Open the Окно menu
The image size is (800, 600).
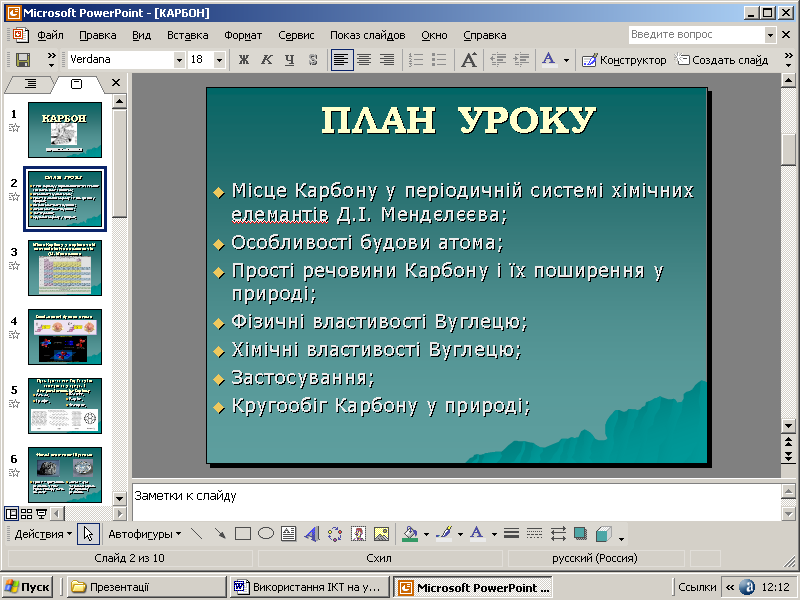point(434,35)
